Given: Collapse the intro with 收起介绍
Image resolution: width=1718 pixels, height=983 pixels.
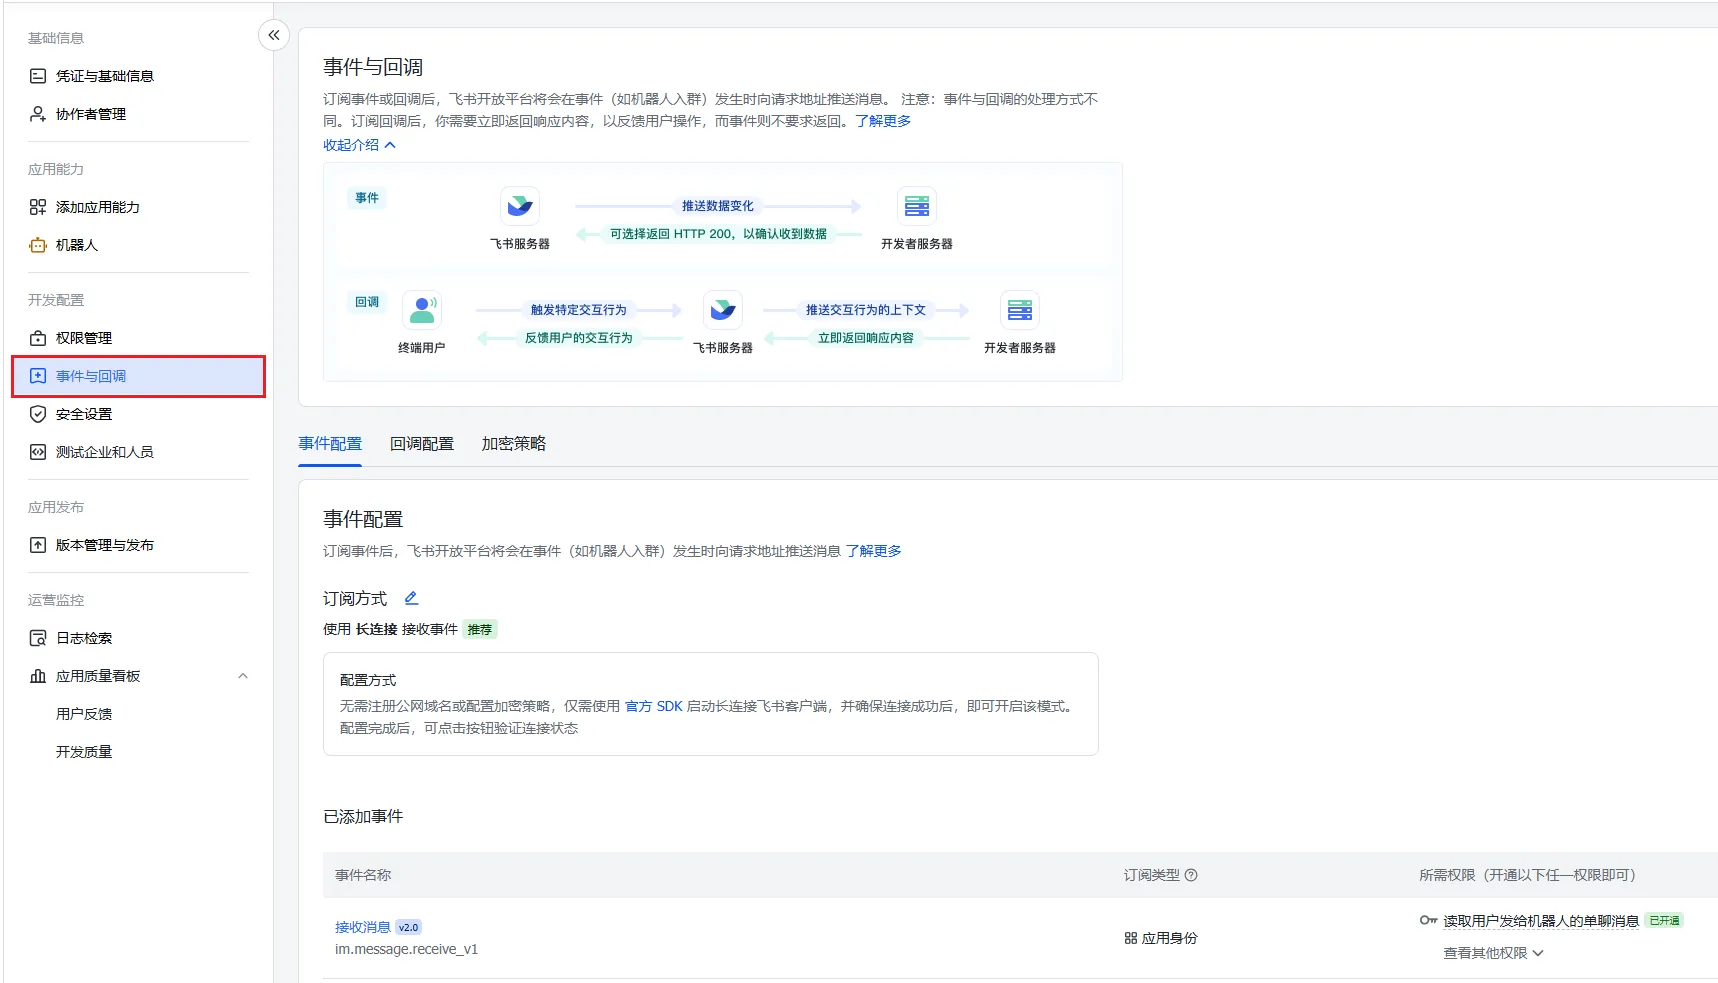Looking at the screenshot, I should (x=359, y=145).
